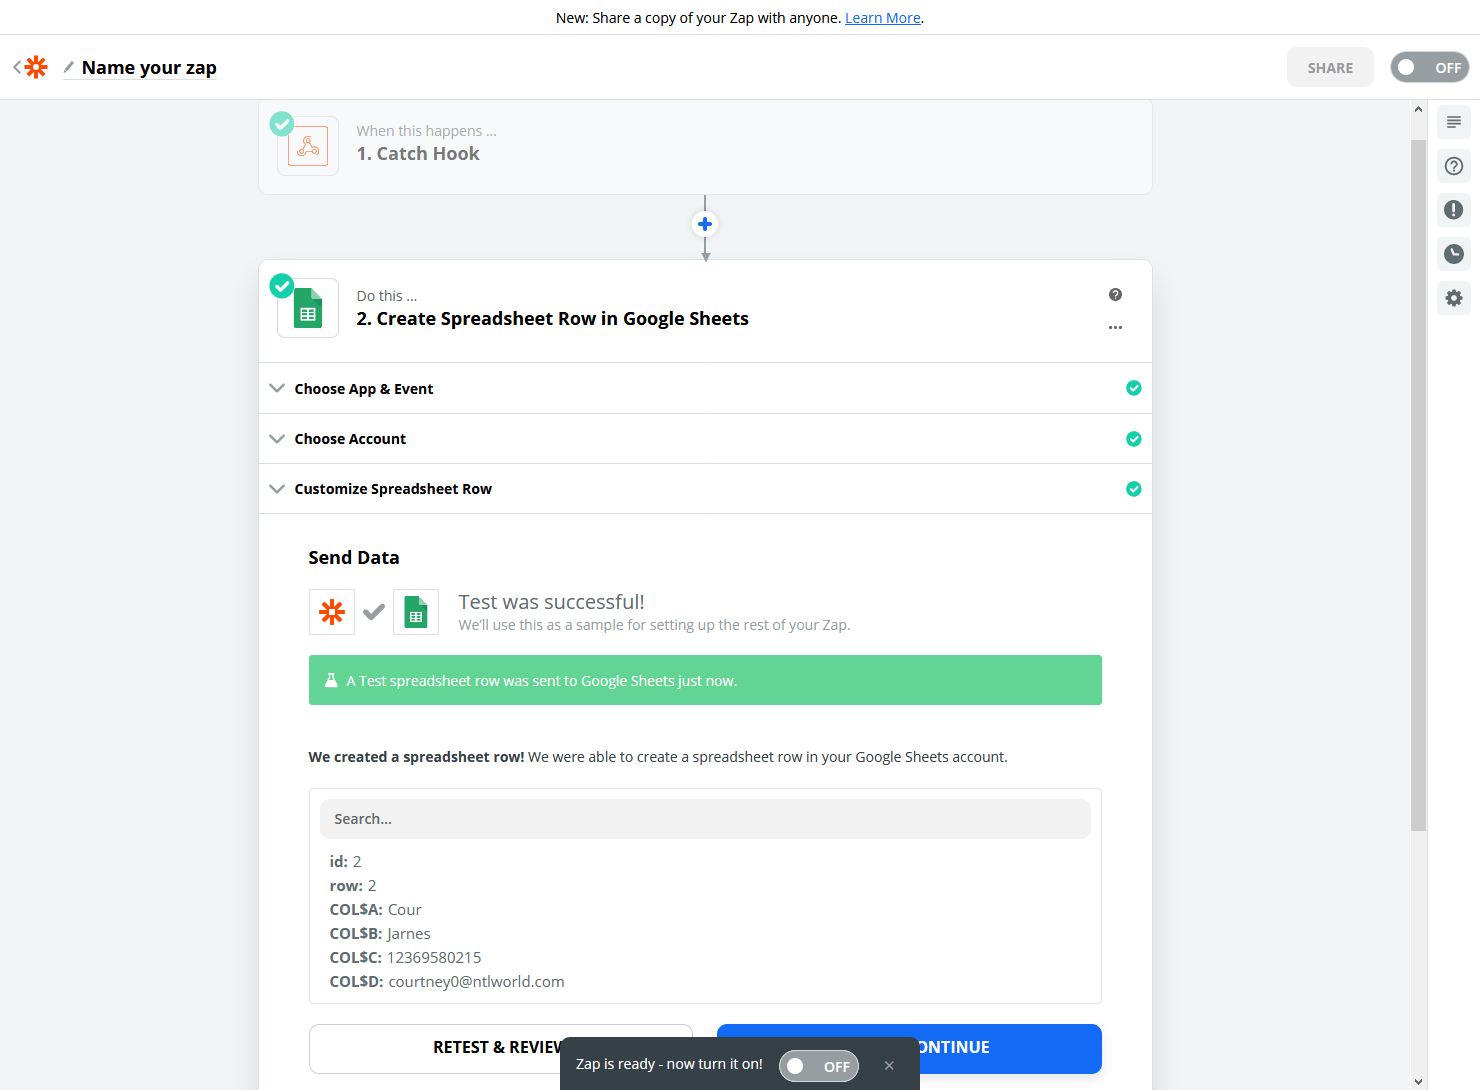Screen dimensions: 1480x1090
Task: Open the 1. Catch Hook step
Action: [x=705, y=146]
